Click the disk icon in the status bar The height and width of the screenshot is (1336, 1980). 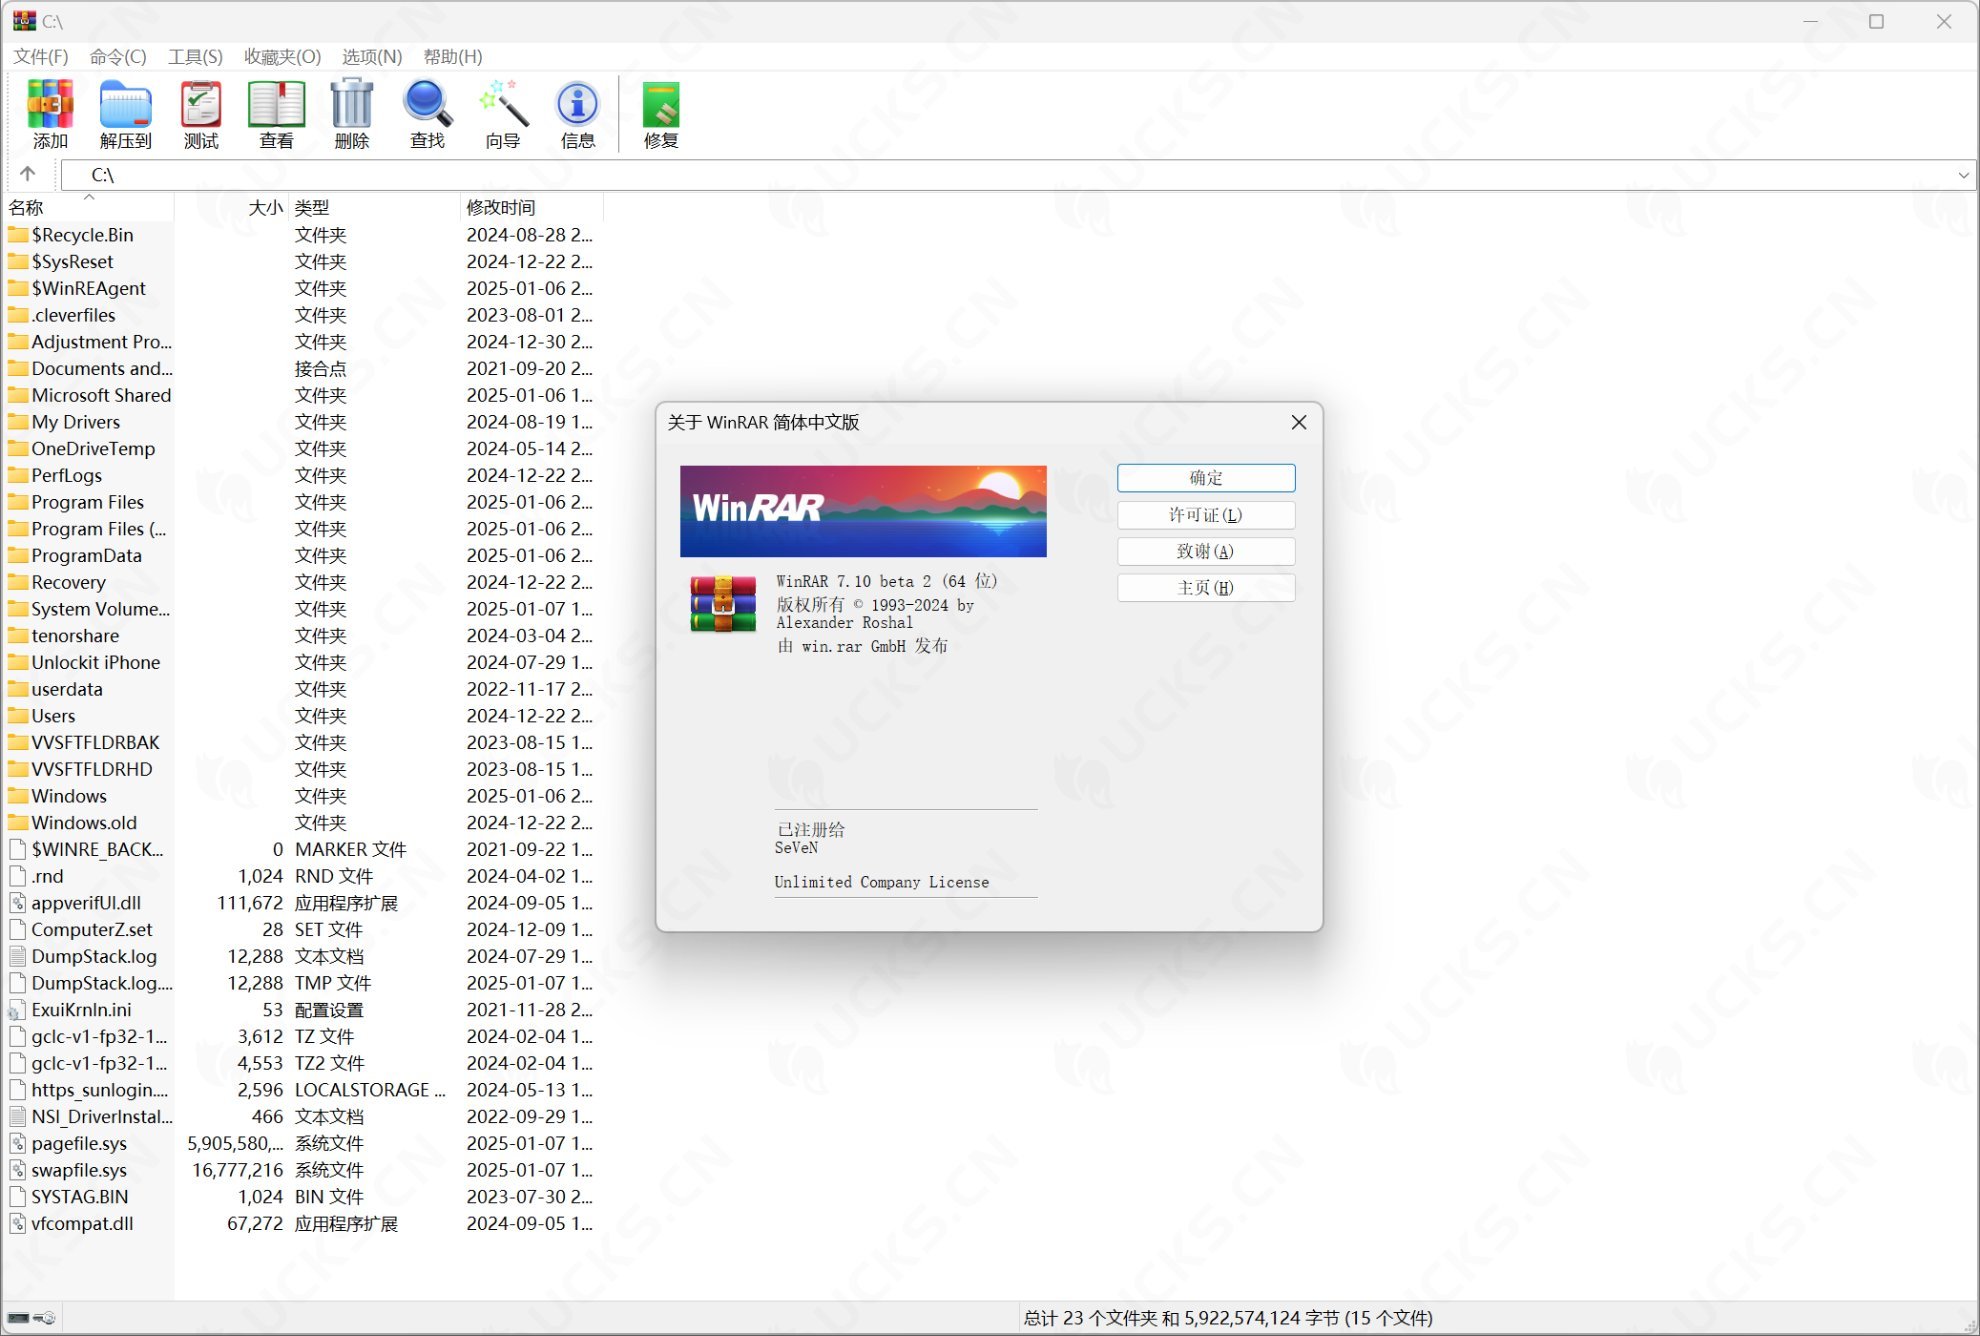(x=18, y=1318)
